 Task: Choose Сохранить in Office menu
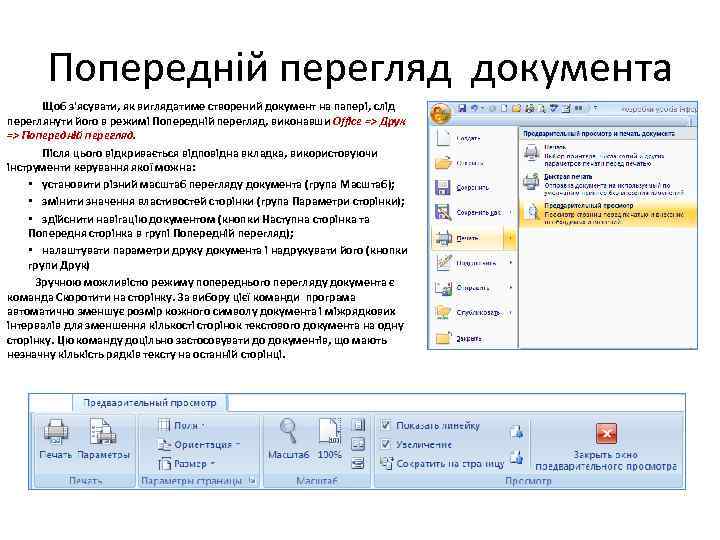[x=473, y=187]
